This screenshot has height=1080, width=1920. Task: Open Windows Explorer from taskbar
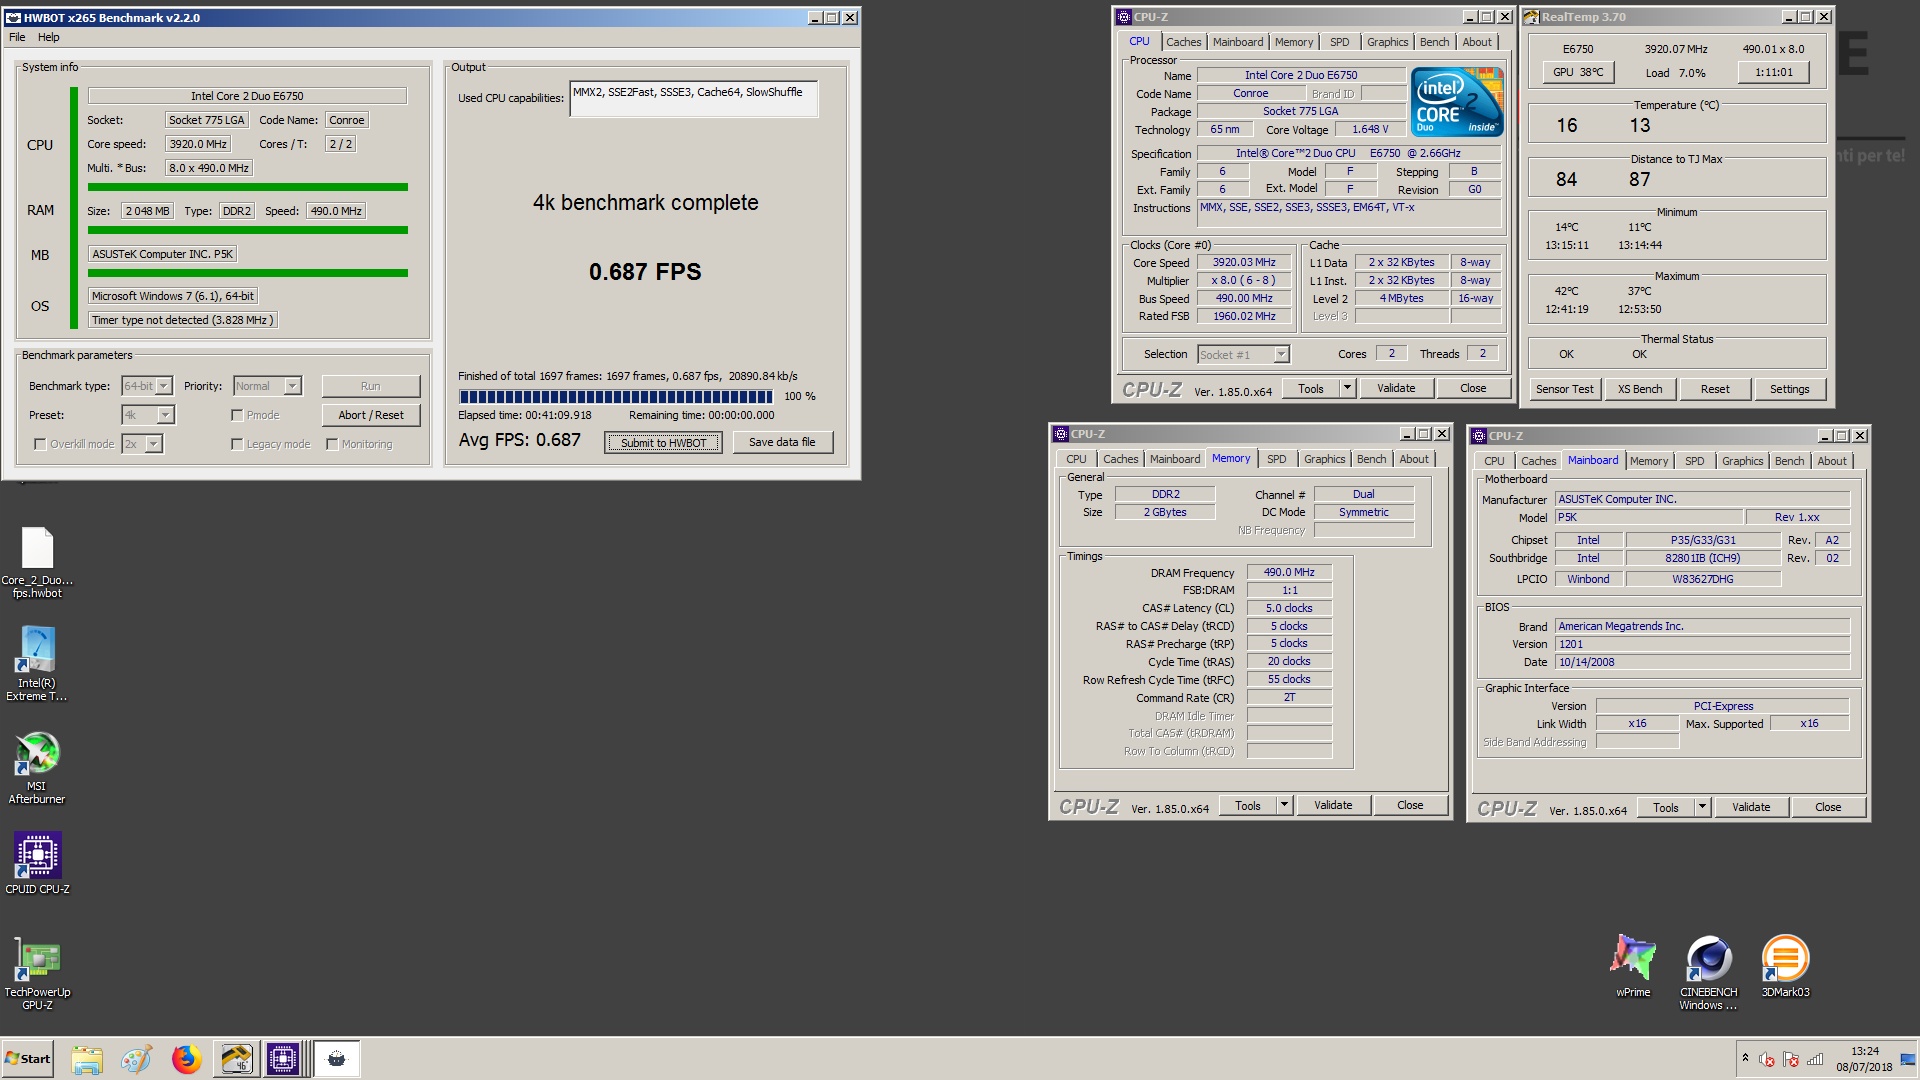click(x=87, y=1059)
